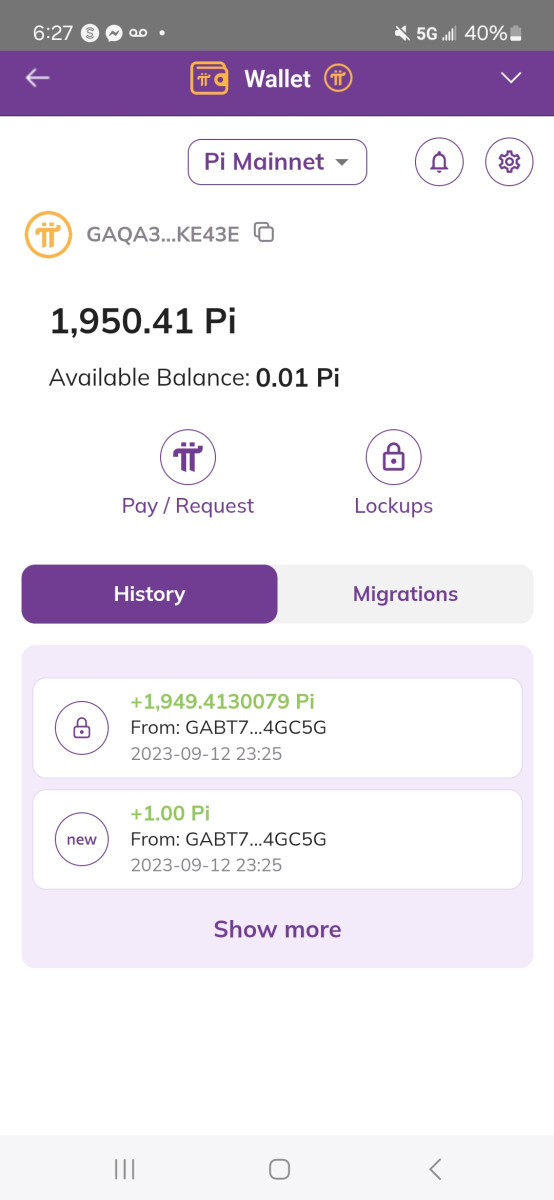This screenshot has width=554, height=1200.
Task: Open Android recent apps button
Action: (124, 1168)
